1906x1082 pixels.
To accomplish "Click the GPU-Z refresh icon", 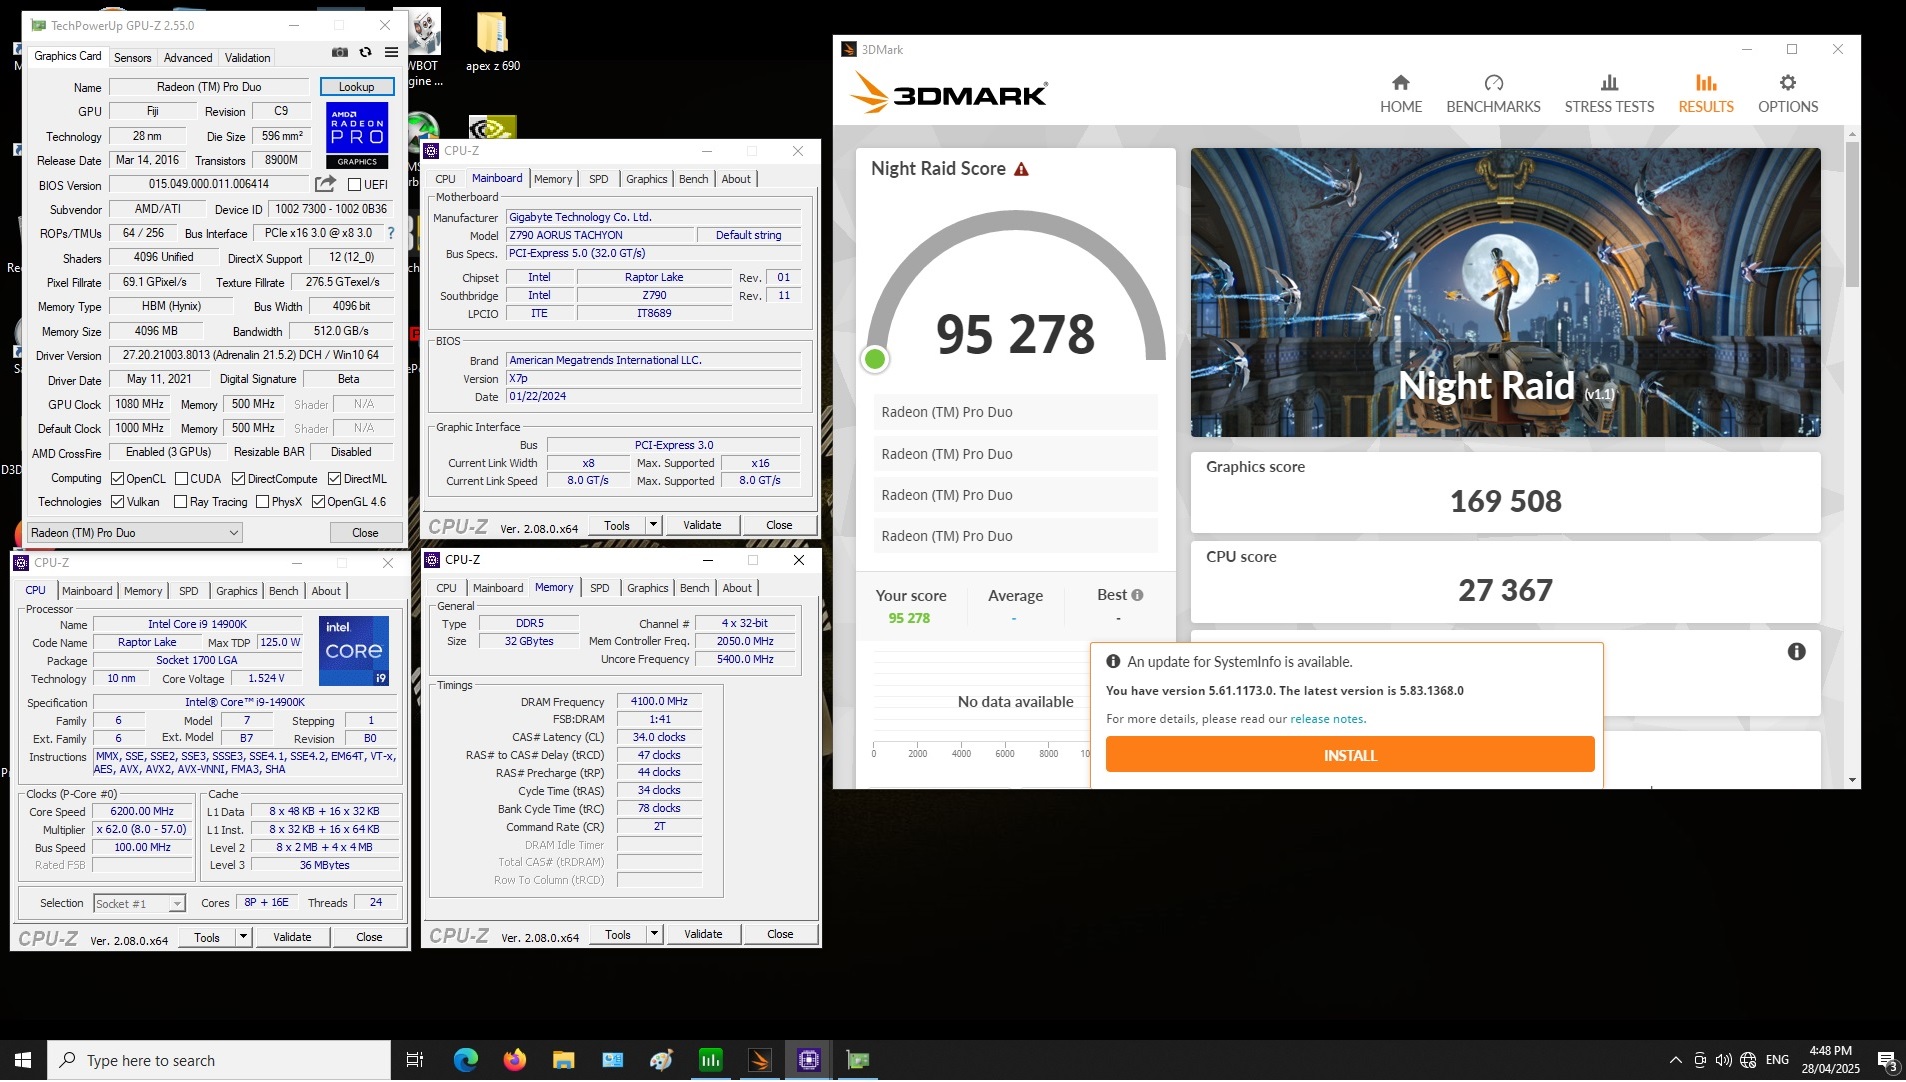I will (x=365, y=53).
